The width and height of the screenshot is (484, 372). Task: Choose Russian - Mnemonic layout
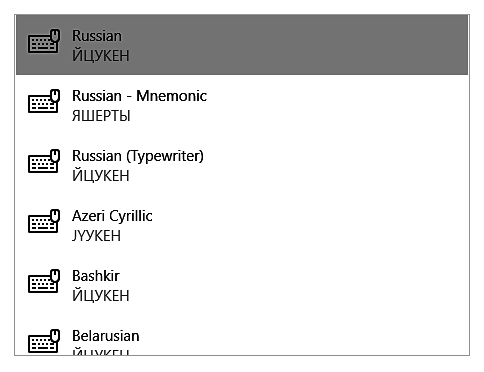tap(242, 105)
